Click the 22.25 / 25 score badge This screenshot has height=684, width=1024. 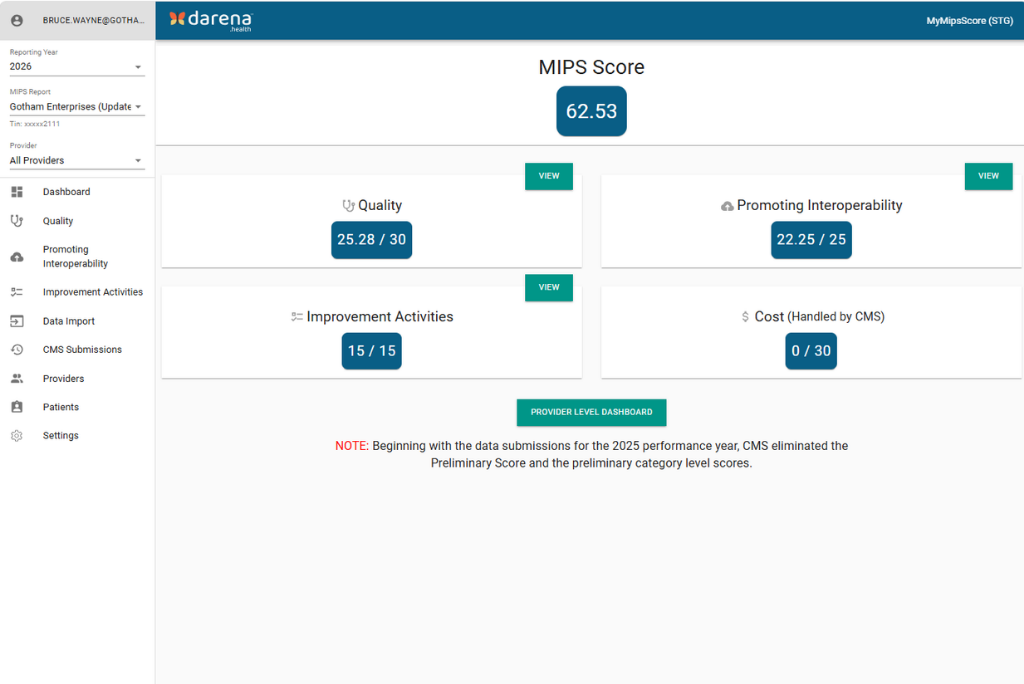click(x=811, y=240)
